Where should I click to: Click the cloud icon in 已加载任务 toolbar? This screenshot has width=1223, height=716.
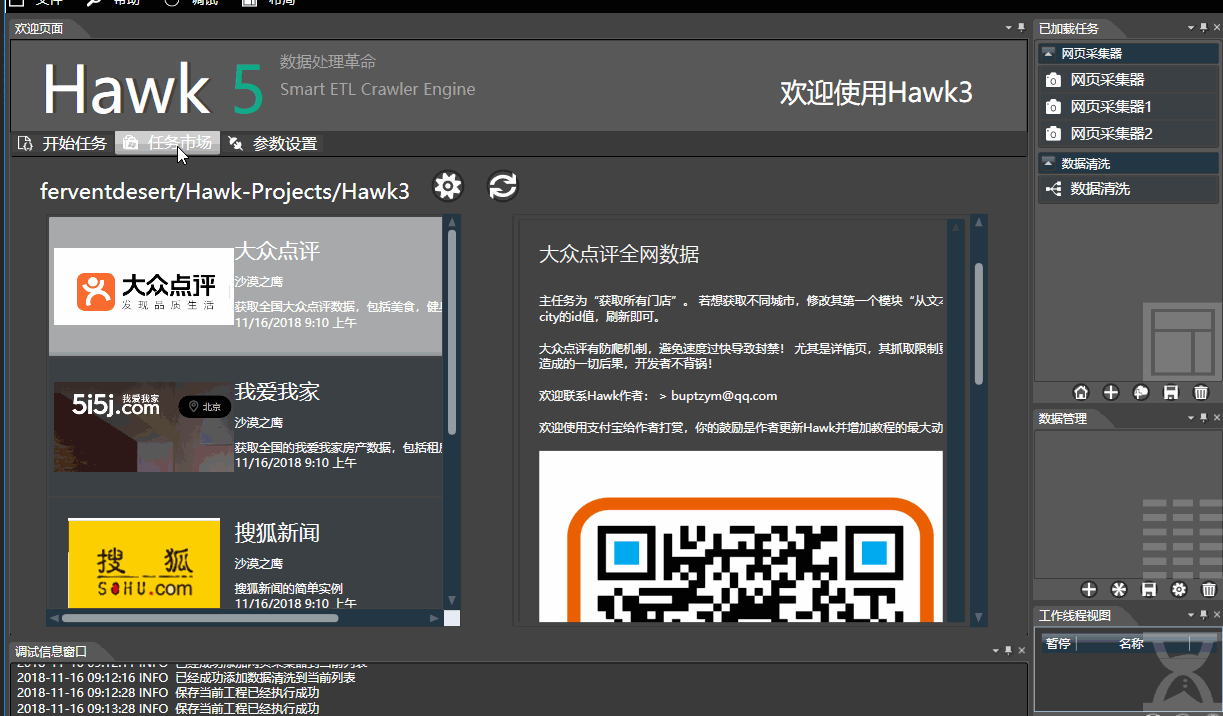tap(1141, 392)
